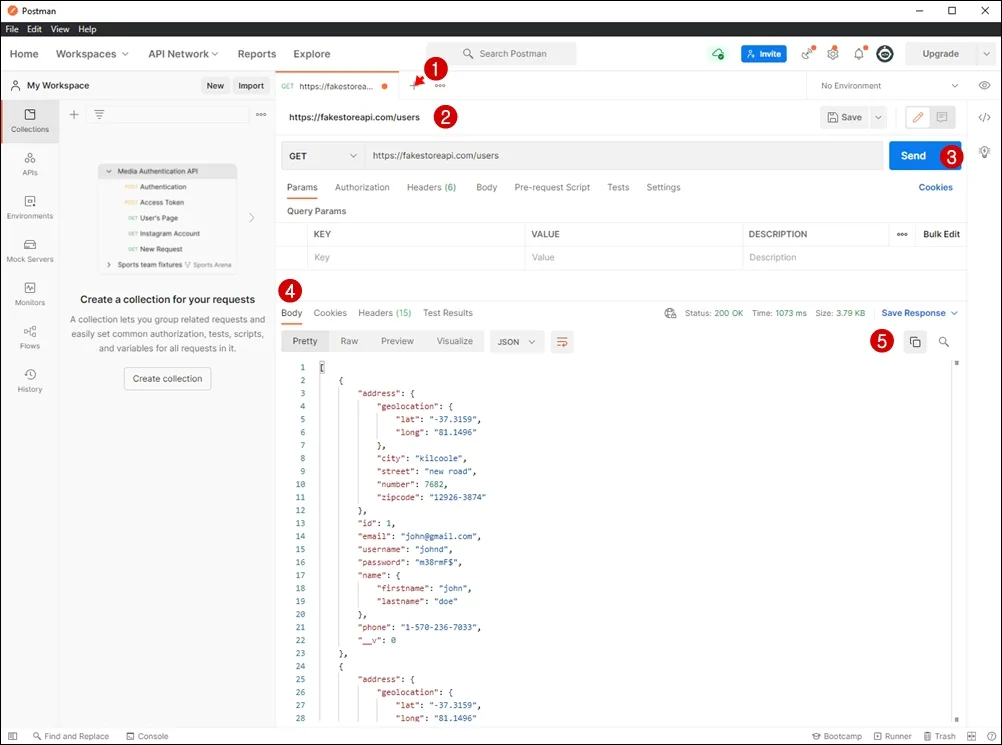The height and width of the screenshot is (745, 1002).
Task: Open the GET method dropdown
Action: (x=322, y=156)
